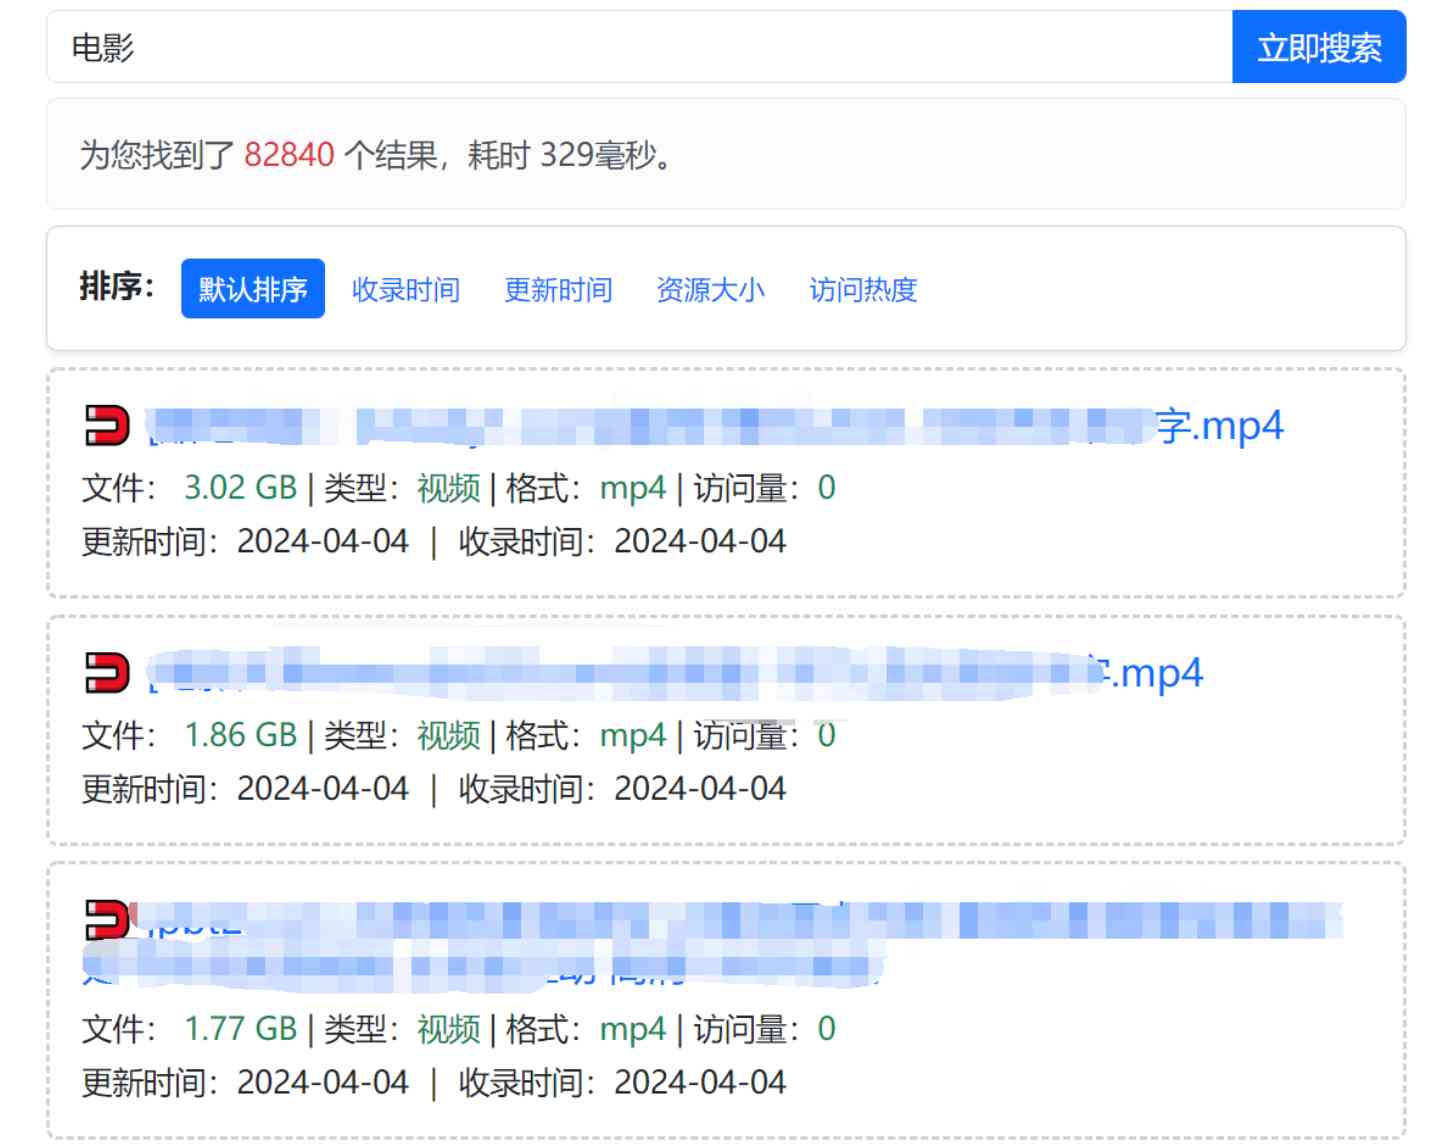Click mp4 format value in 1.77 GB result
The width and height of the screenshot is (1434, 1144).
point(633,1030)
